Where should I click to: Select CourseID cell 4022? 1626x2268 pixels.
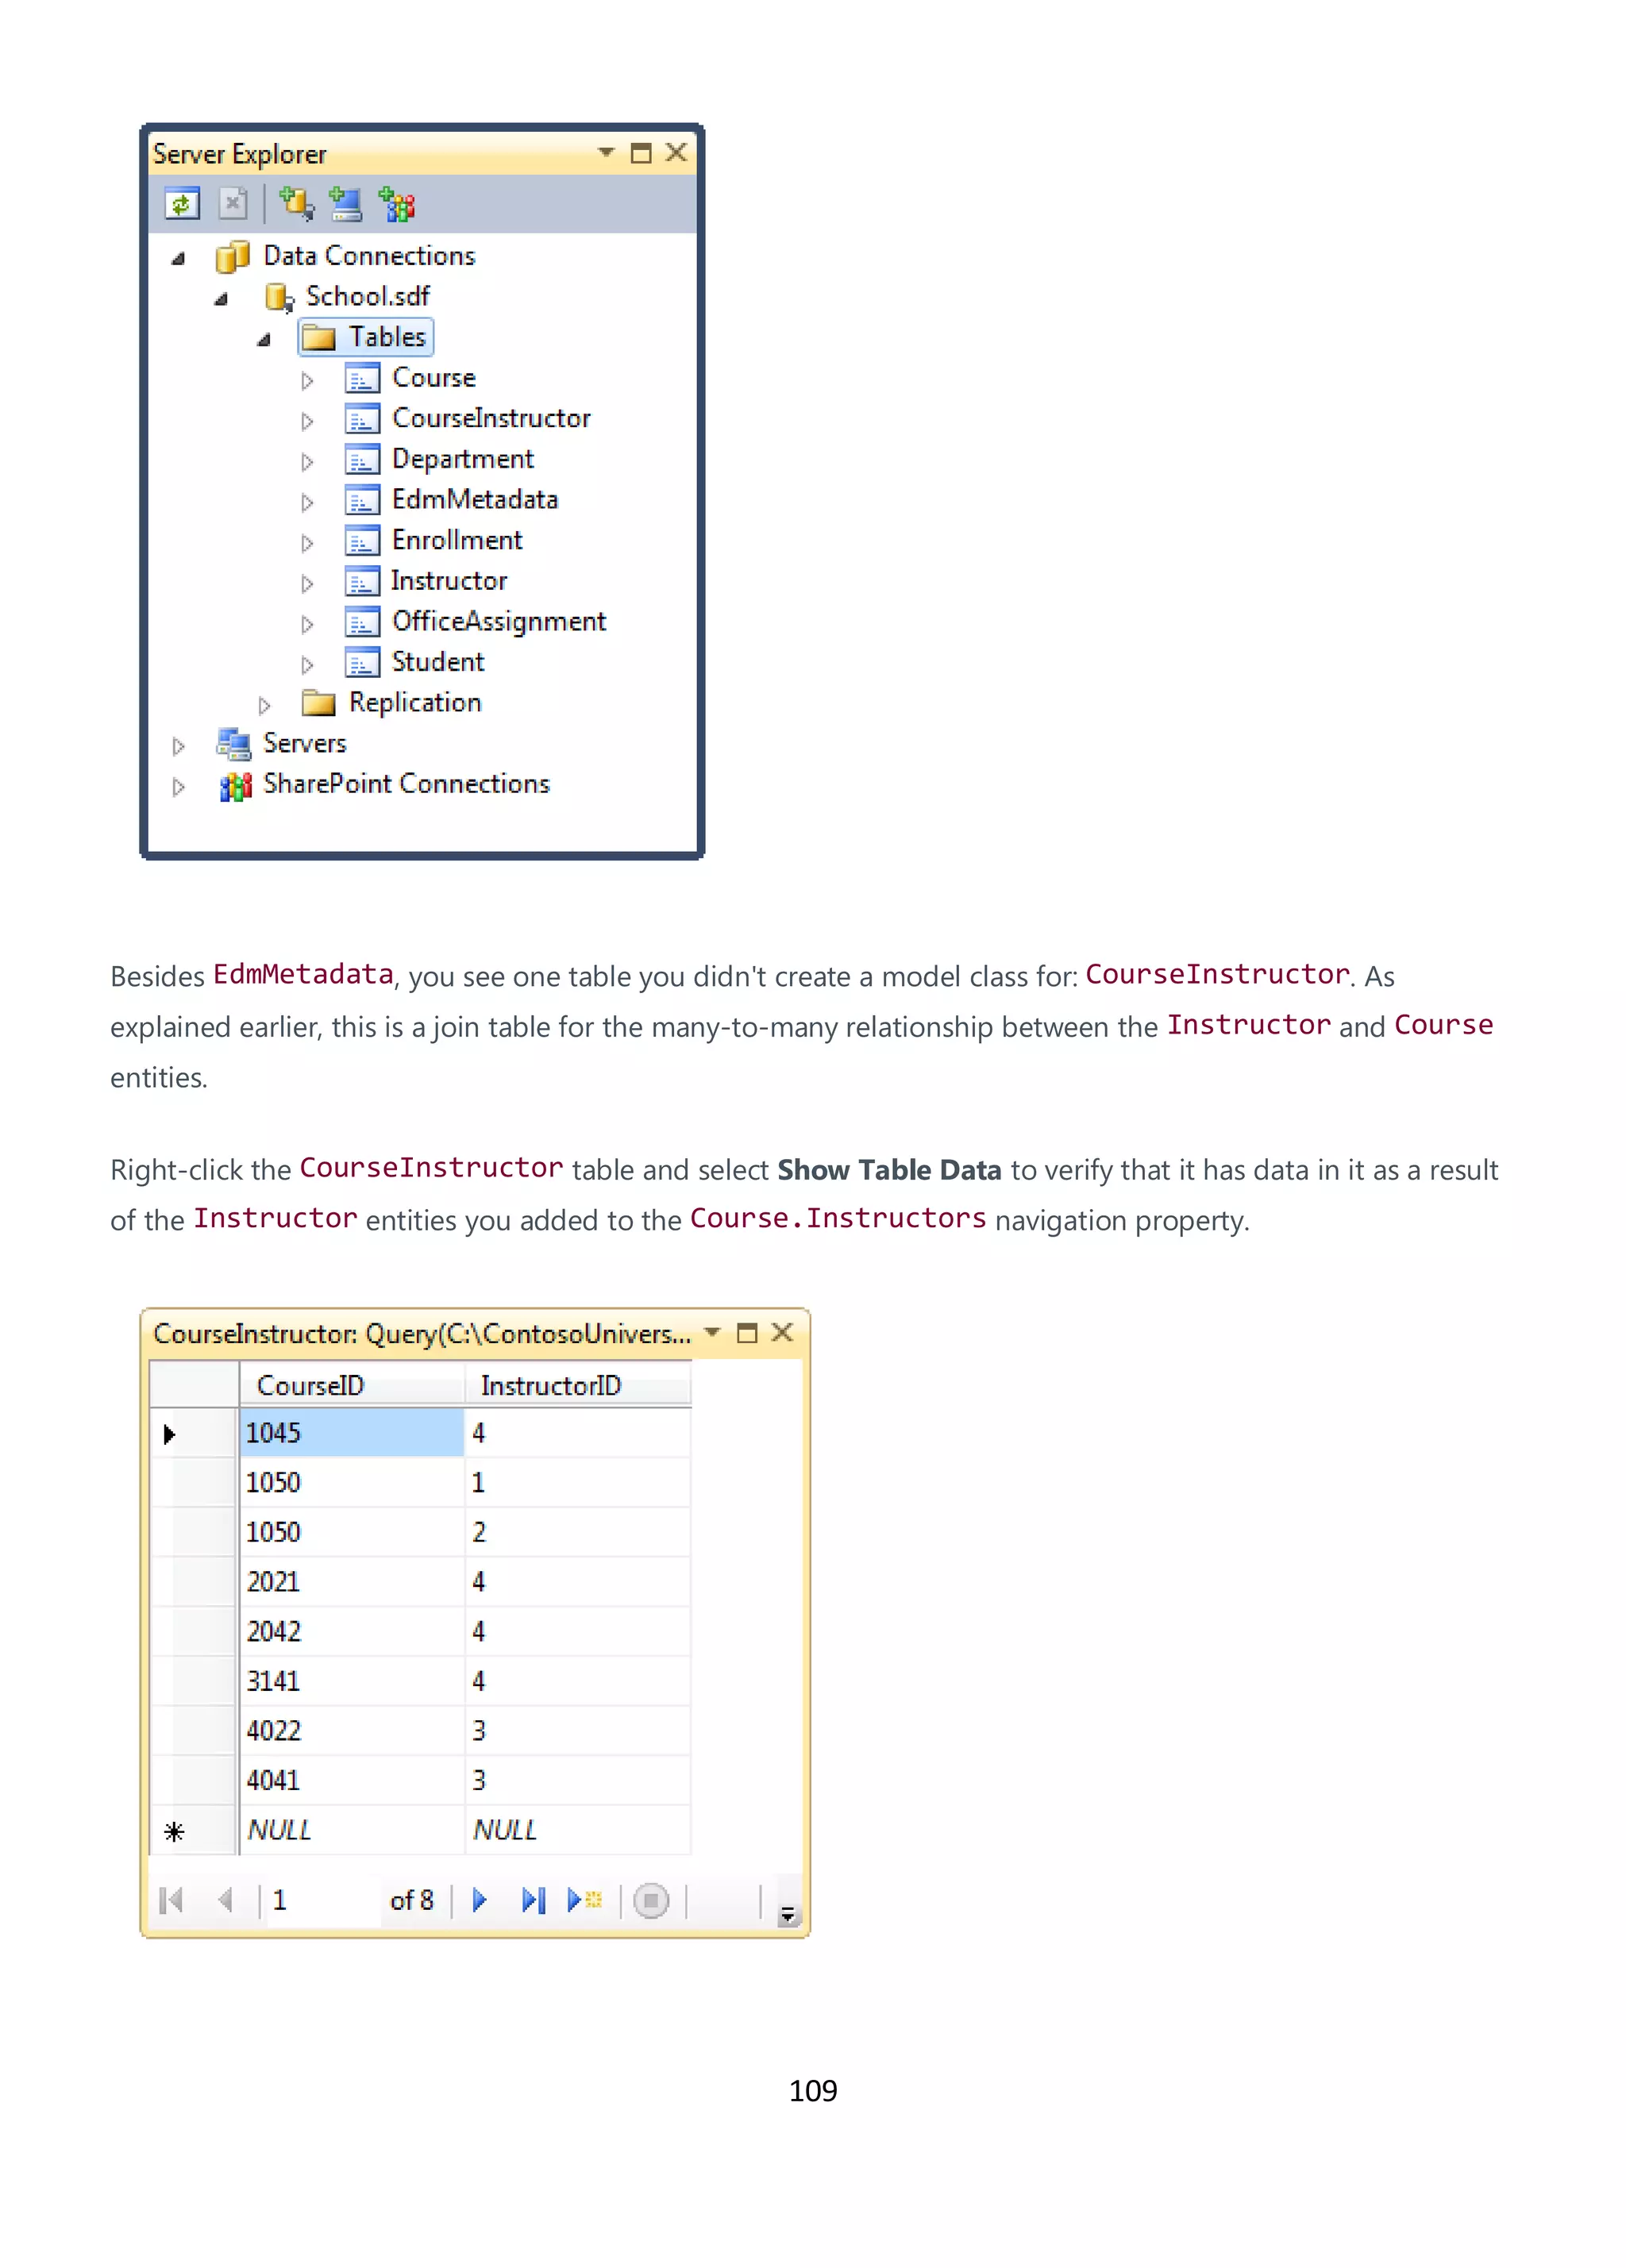pyautogui.click(x=351, y=1731)
